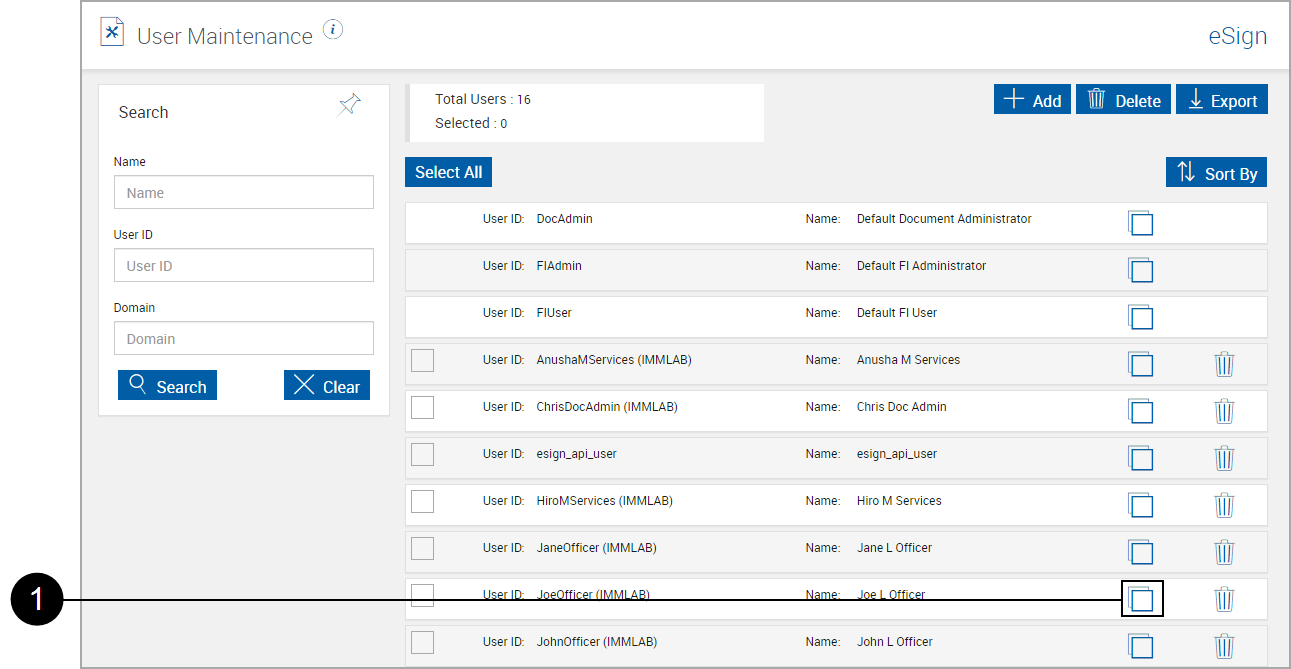Click the JaneOfficer (IMMLAB) user ID
Screen dimensions: 1291x669
pos(597,547)
